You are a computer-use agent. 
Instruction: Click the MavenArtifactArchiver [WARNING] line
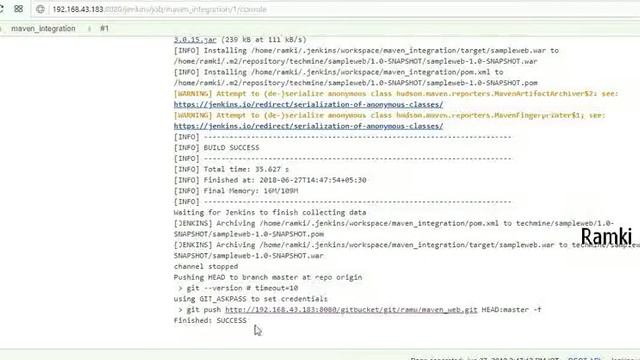tap(396, 94)
